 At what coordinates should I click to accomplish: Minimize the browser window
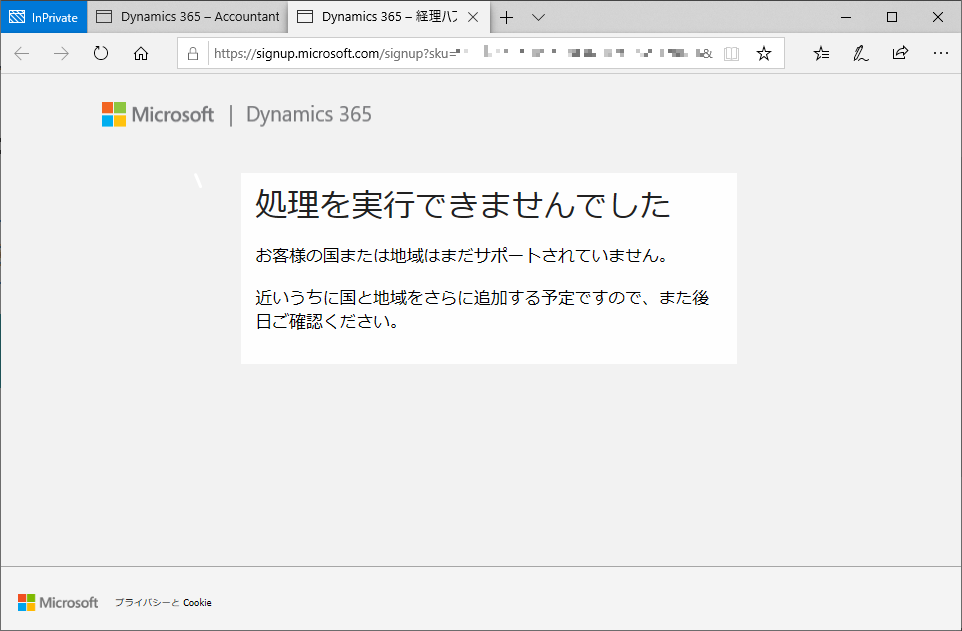click(x=846, y=18)
